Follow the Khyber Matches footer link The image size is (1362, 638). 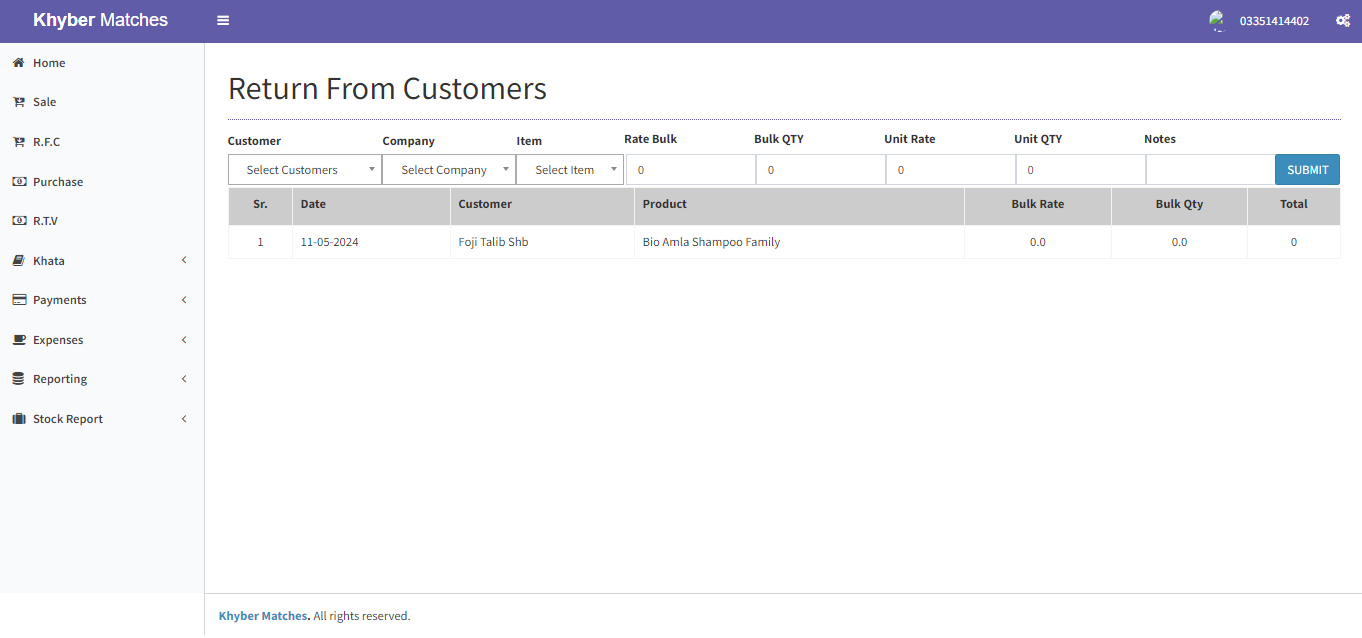(263, 616)
